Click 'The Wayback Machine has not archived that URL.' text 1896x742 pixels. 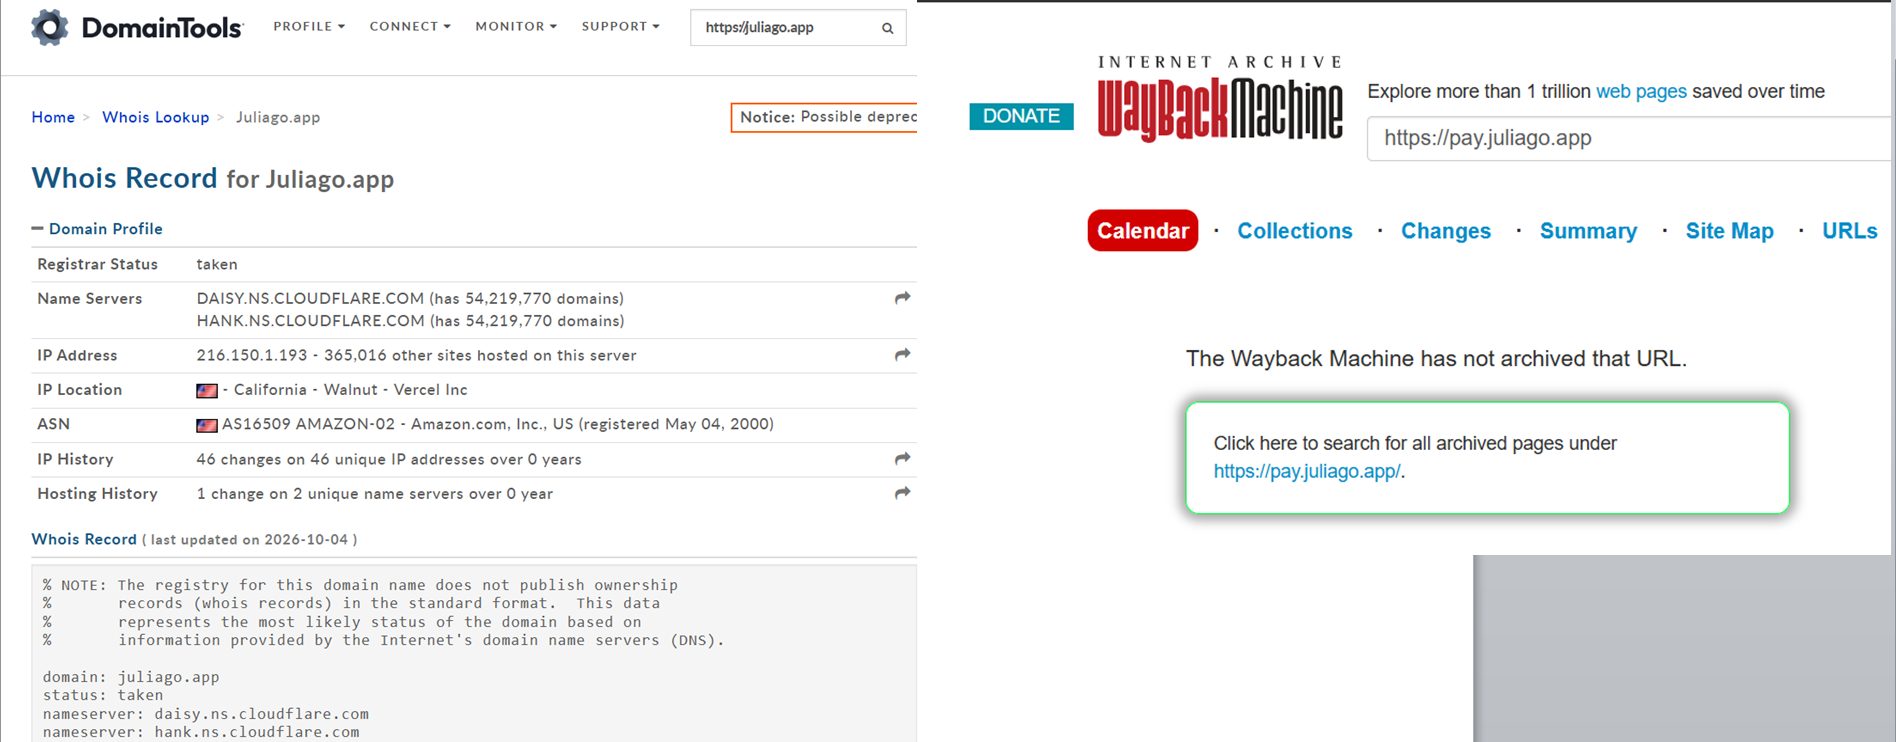(1436, 359)
